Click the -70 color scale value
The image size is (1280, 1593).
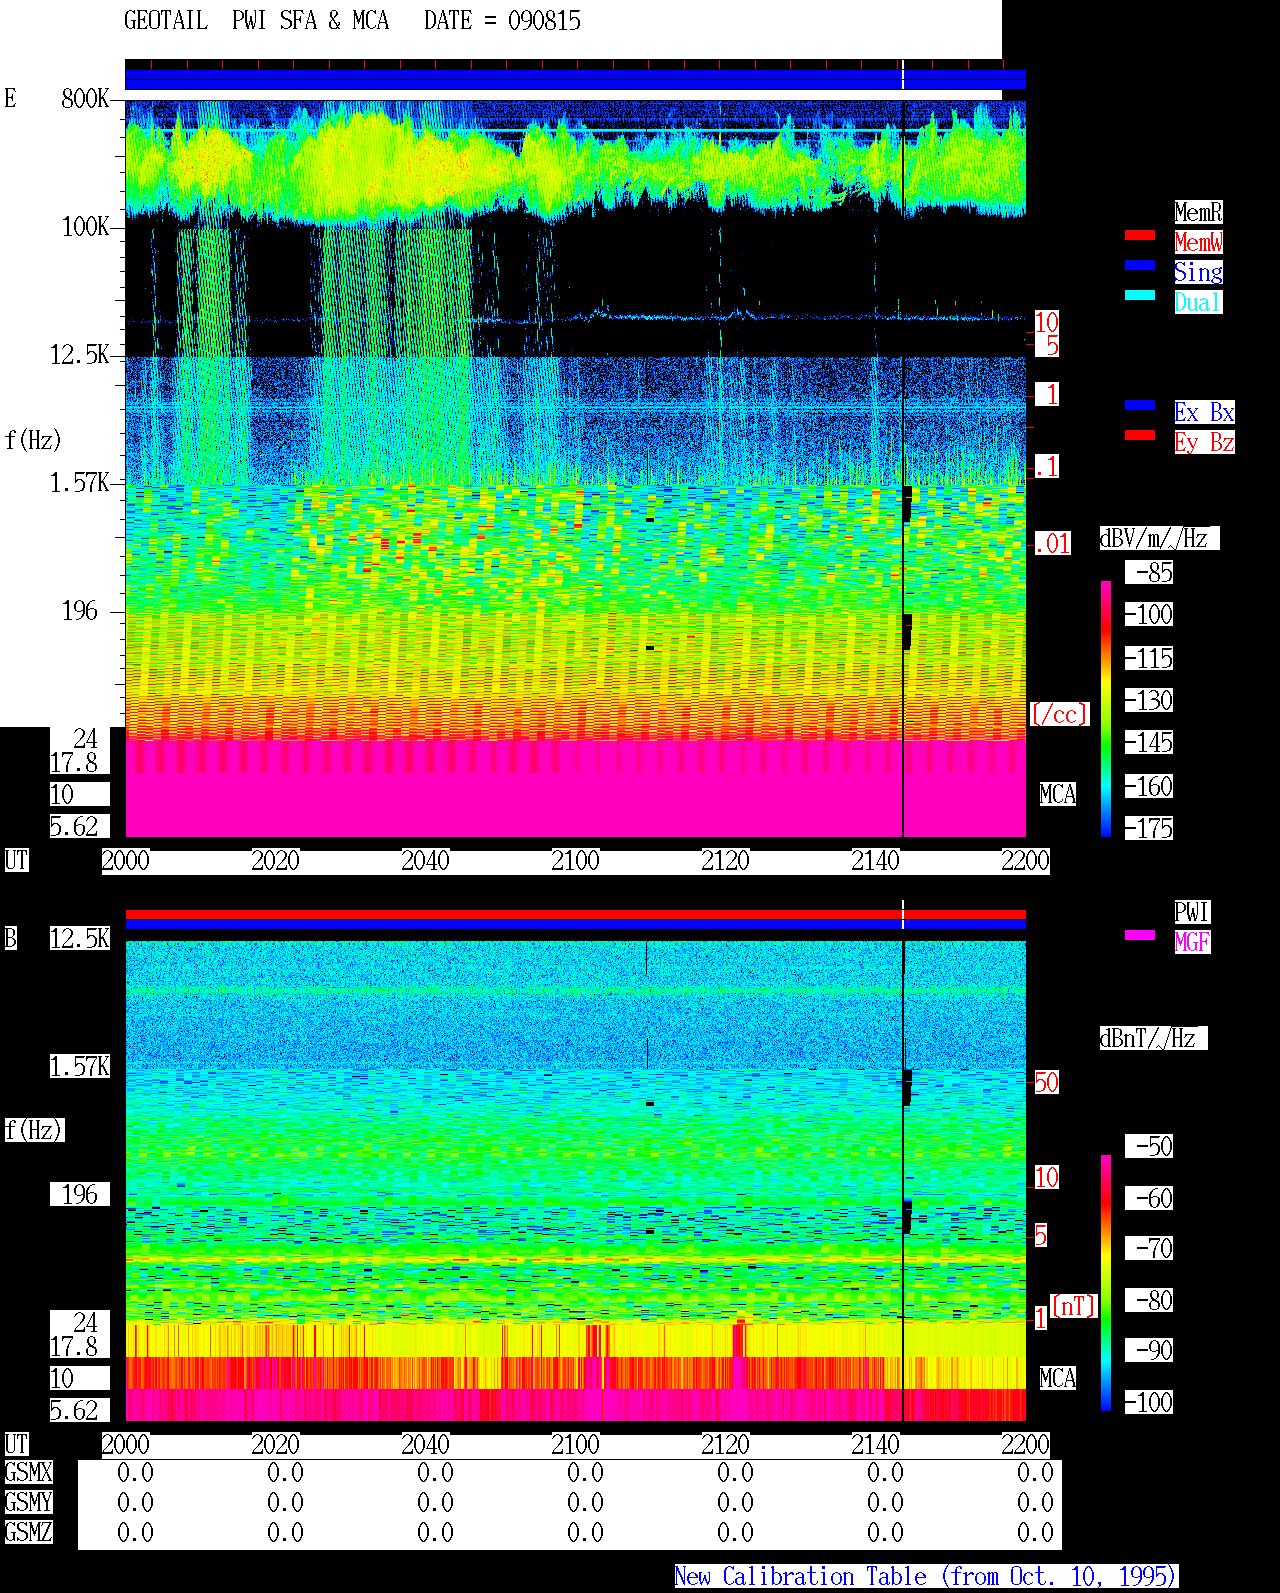(1149, 1248)
